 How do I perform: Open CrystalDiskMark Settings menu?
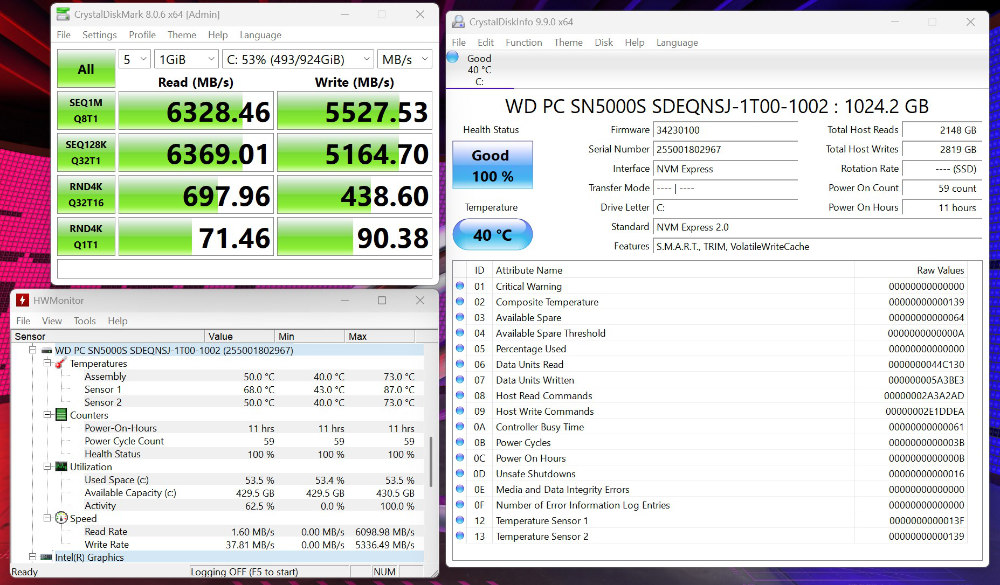[x=99, y=34]
